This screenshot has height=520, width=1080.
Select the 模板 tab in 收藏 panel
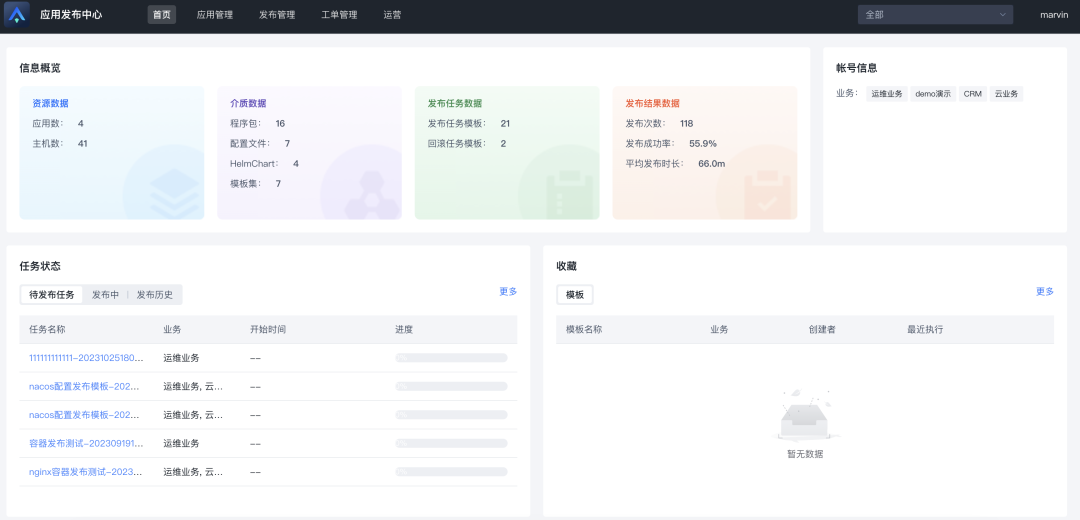coord(575,295)
